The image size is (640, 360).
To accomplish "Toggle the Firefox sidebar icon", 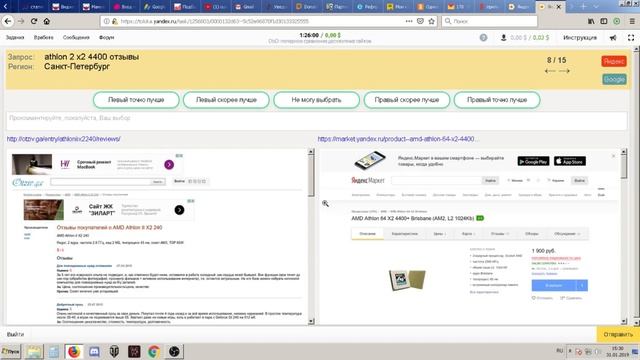I will [604, 21].
